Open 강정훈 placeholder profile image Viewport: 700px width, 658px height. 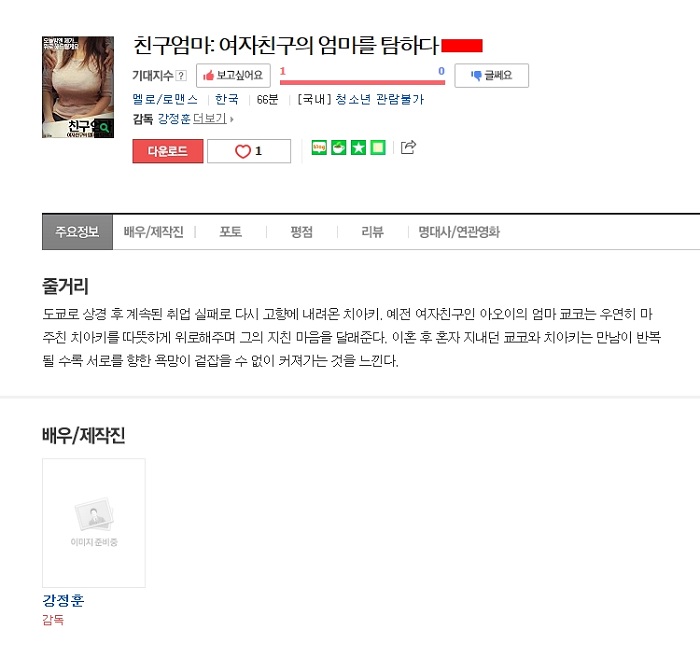pyautogui.click(x=94, y=523)
